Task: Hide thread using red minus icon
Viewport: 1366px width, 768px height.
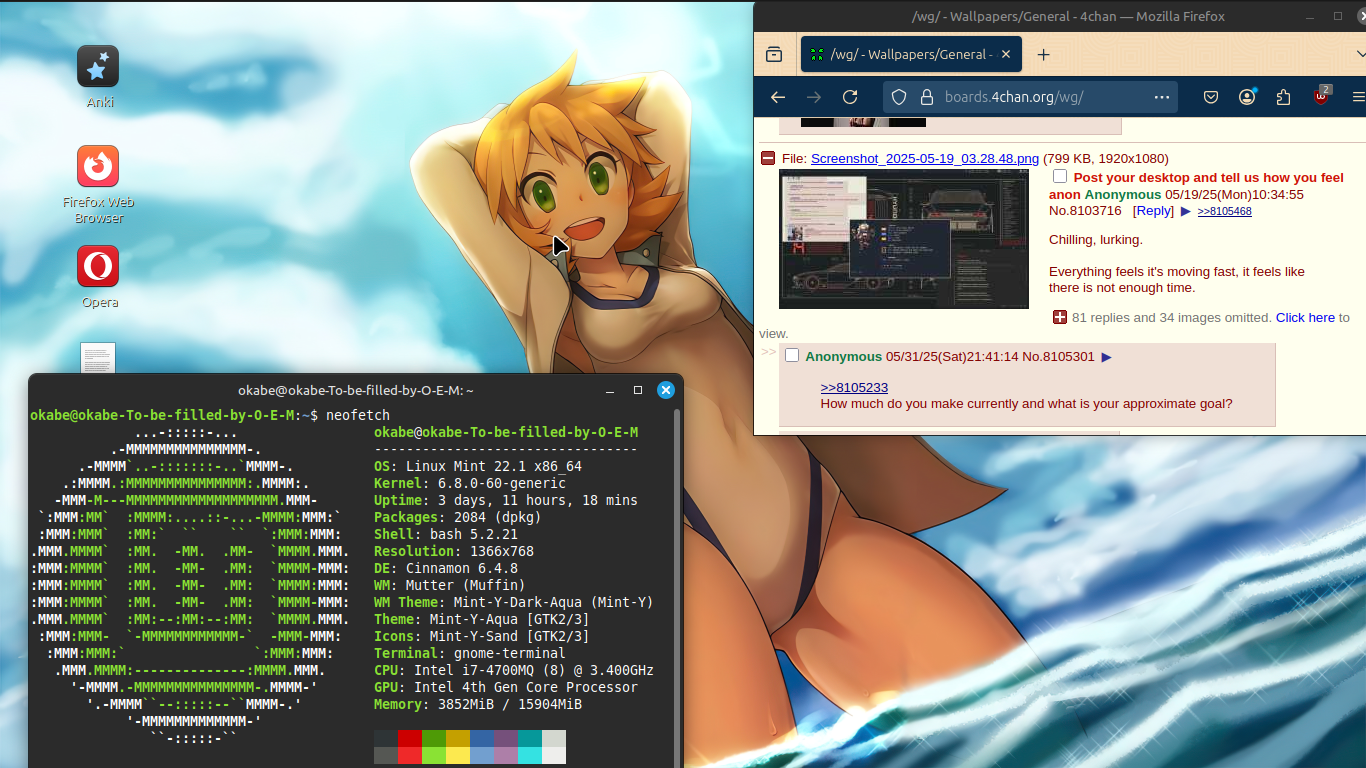Action: 768,158
